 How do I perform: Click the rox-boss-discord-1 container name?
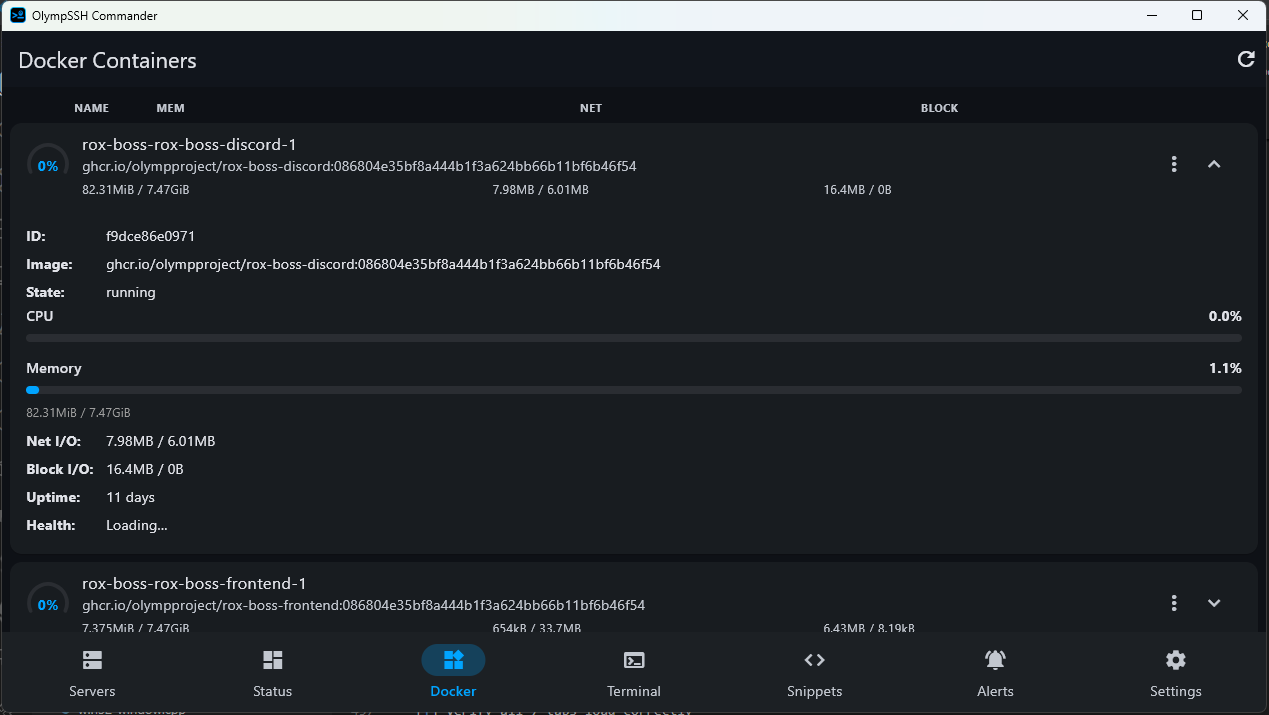coord(189,145)
